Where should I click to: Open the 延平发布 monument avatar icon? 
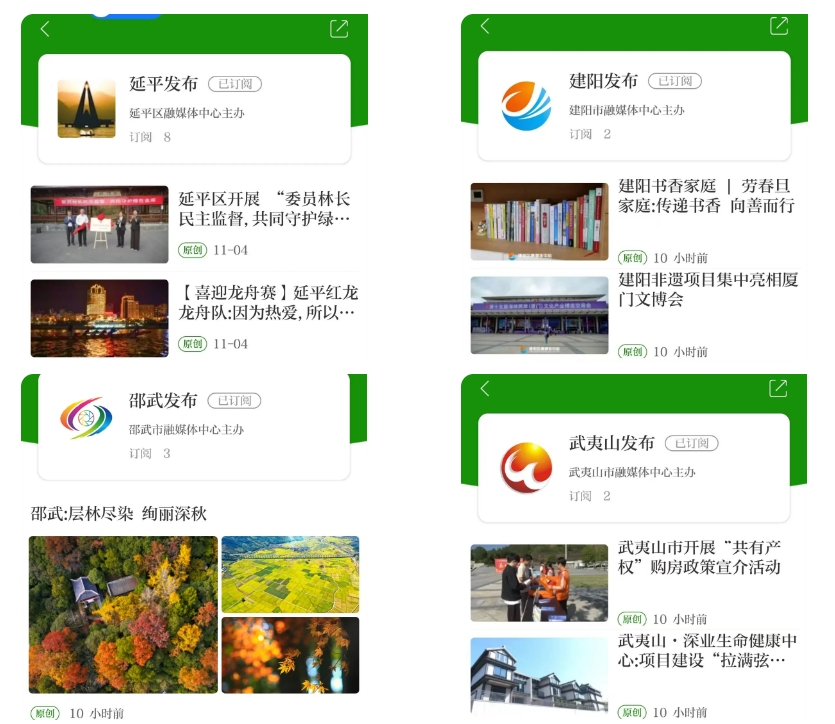point(86,109)
